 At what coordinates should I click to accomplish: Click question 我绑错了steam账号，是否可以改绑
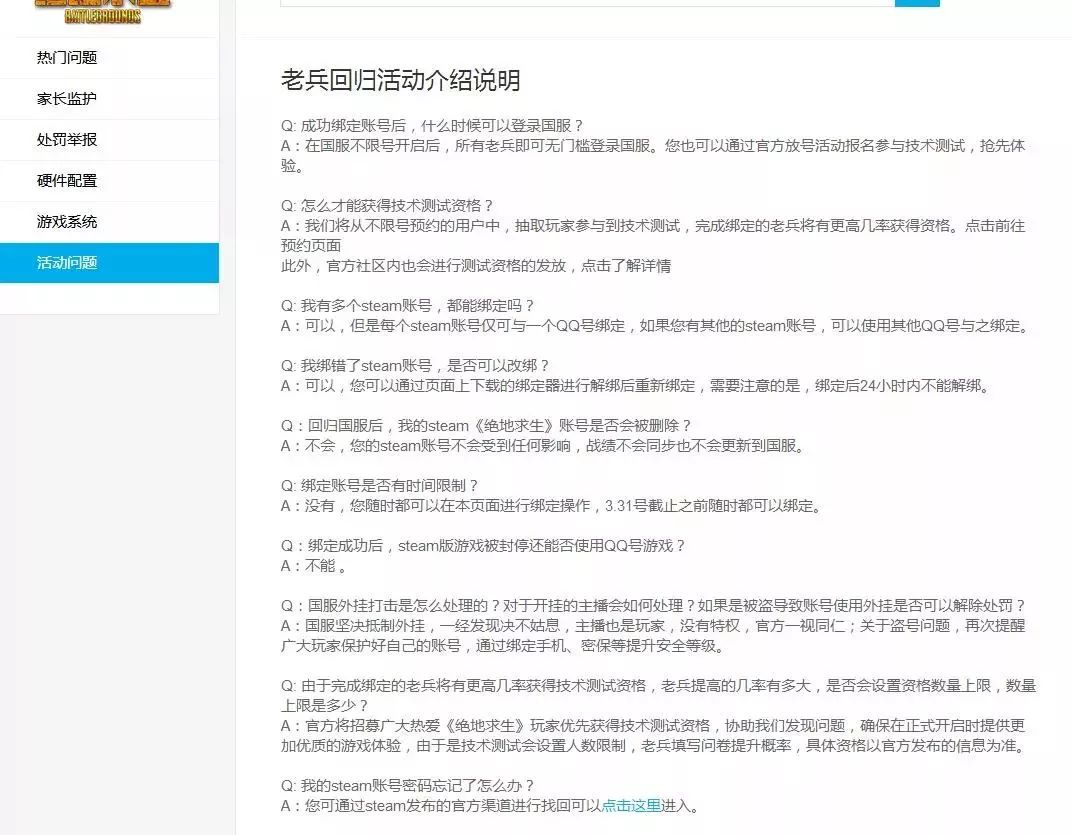coord(415,366)
